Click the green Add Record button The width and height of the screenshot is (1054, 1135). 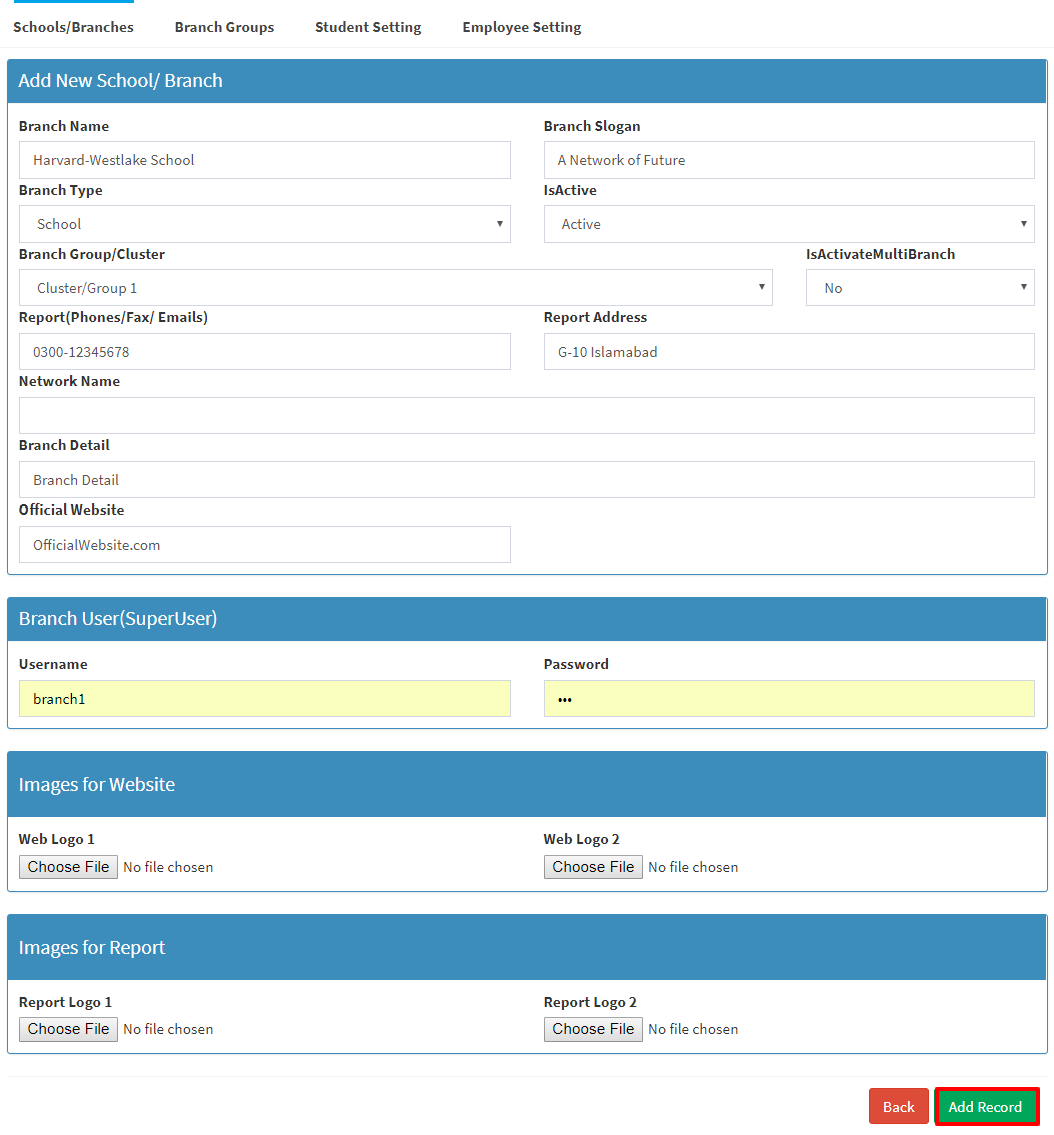click(986, 1106)
